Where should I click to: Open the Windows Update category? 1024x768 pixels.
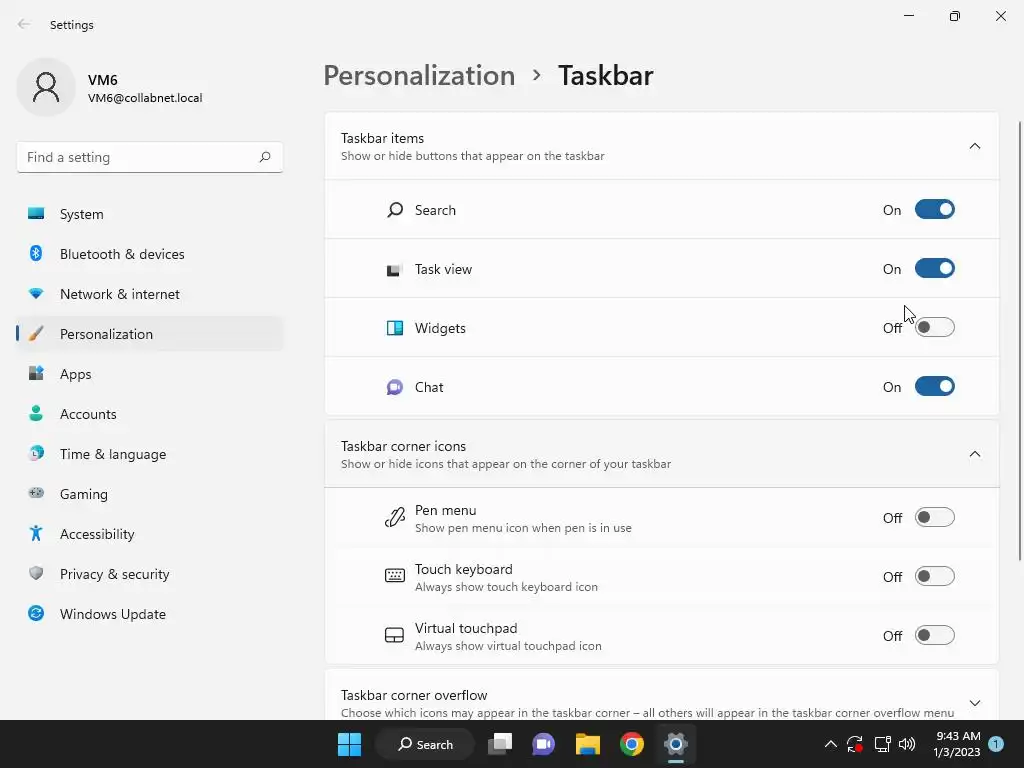pos(150,614)
